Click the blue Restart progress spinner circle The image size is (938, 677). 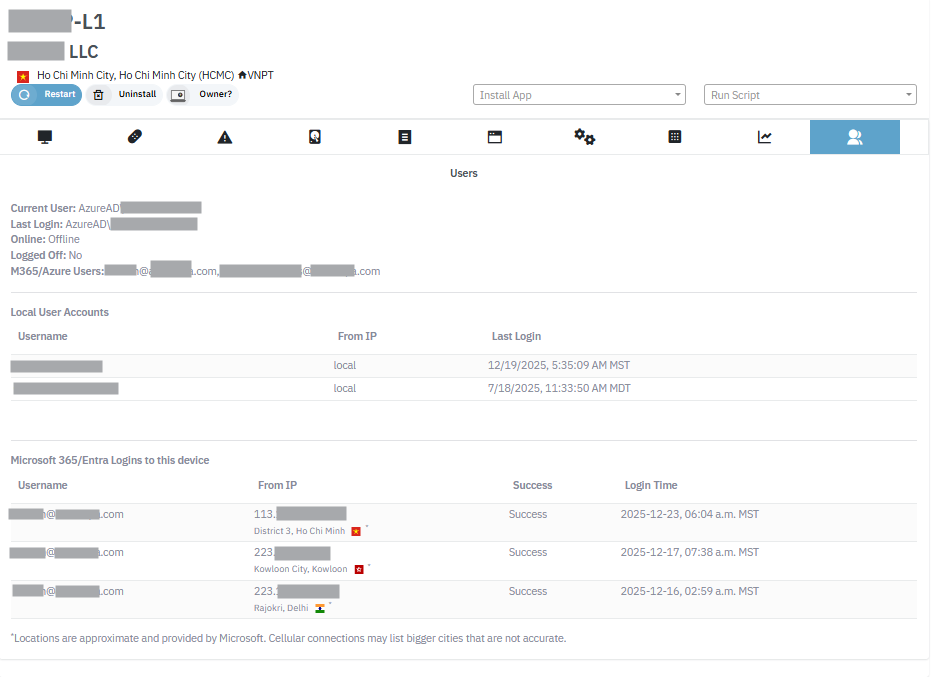(23, 94)
